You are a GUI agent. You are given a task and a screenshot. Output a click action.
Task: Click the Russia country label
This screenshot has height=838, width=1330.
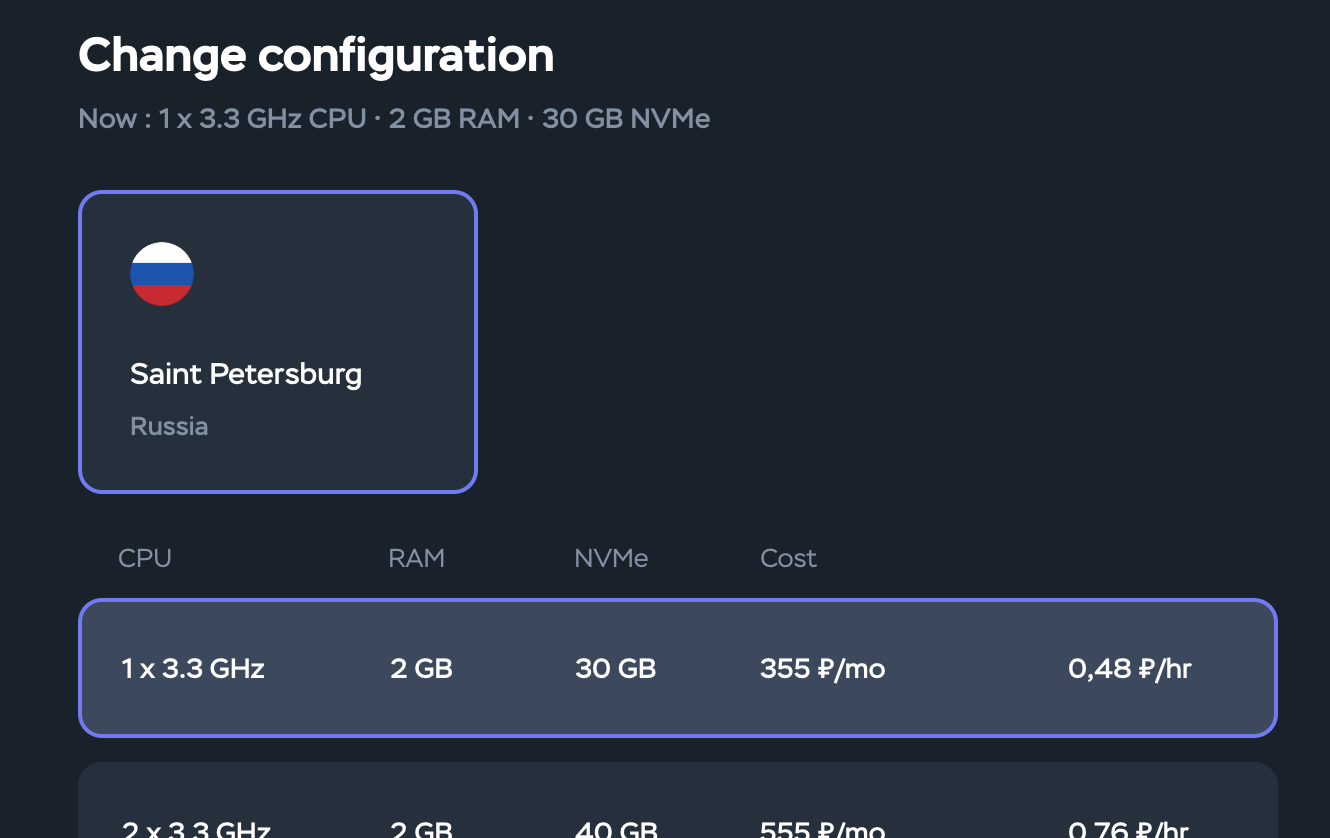tap(169, 426)
